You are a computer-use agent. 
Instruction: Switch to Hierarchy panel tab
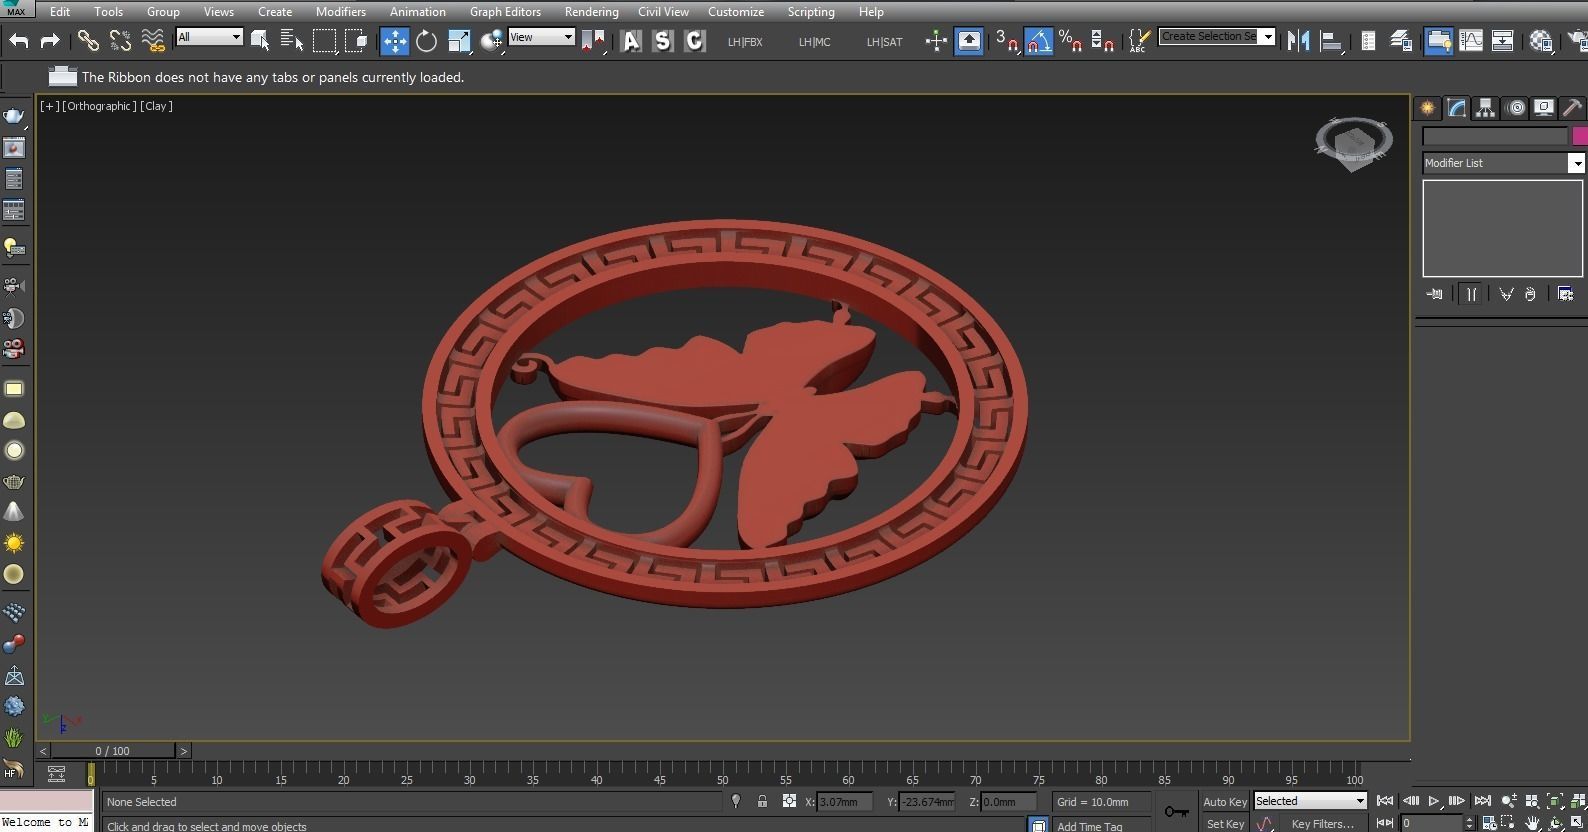(x=1485, y=108)
